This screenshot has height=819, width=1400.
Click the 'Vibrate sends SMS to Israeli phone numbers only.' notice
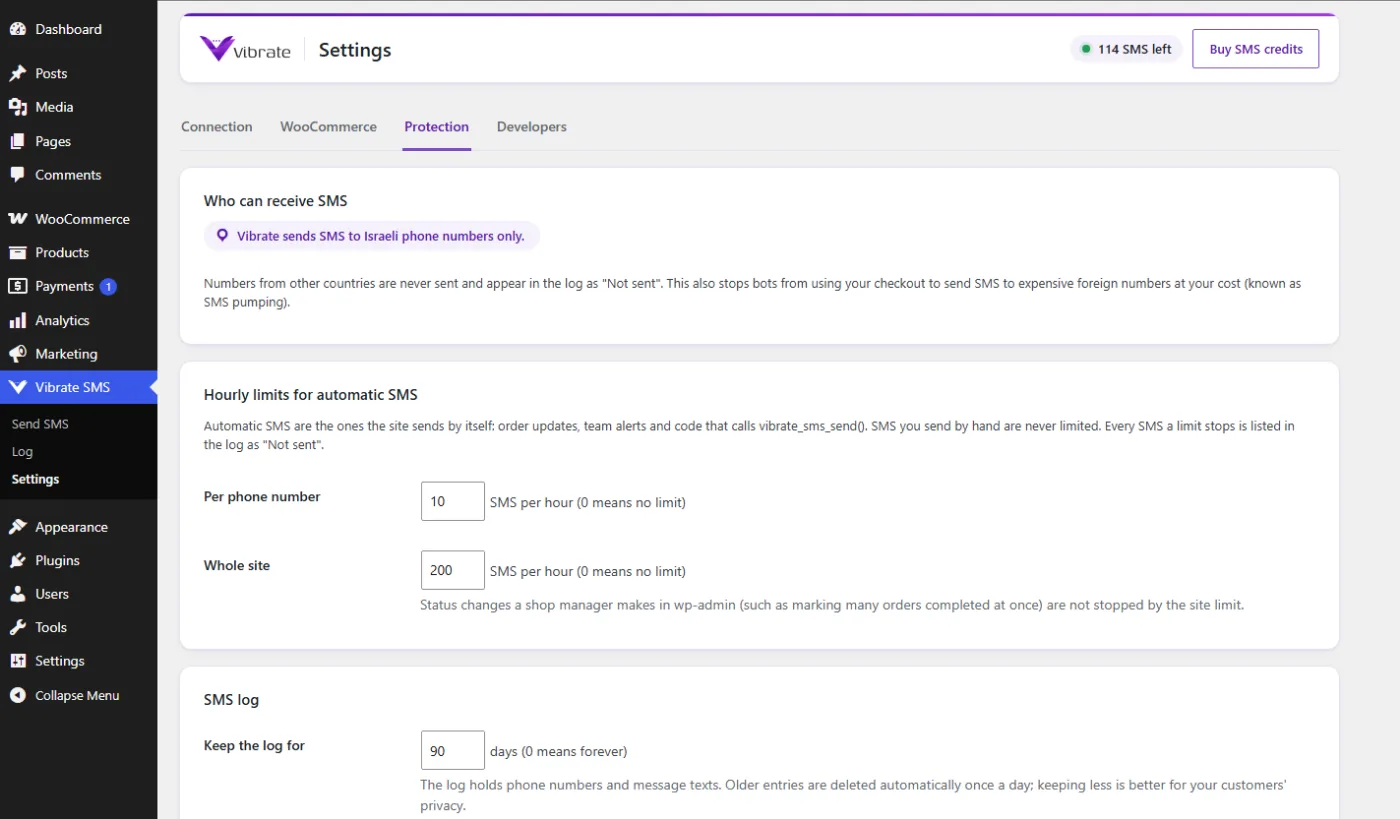click(372, 236)
